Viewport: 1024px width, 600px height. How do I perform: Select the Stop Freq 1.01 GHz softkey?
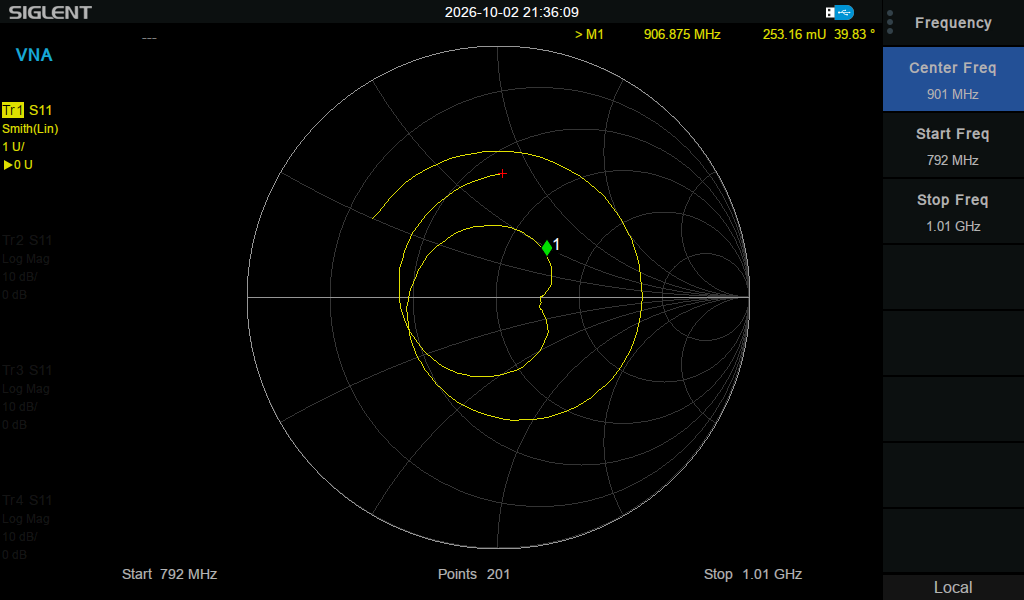coord(953,212)
